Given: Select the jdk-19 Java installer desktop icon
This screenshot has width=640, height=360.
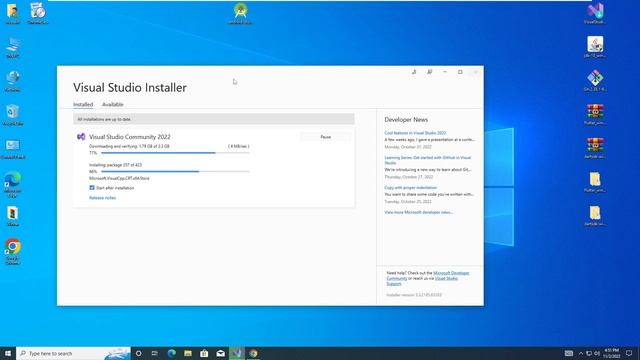Looking at the screenshot, I should click(x=595, y=47).
